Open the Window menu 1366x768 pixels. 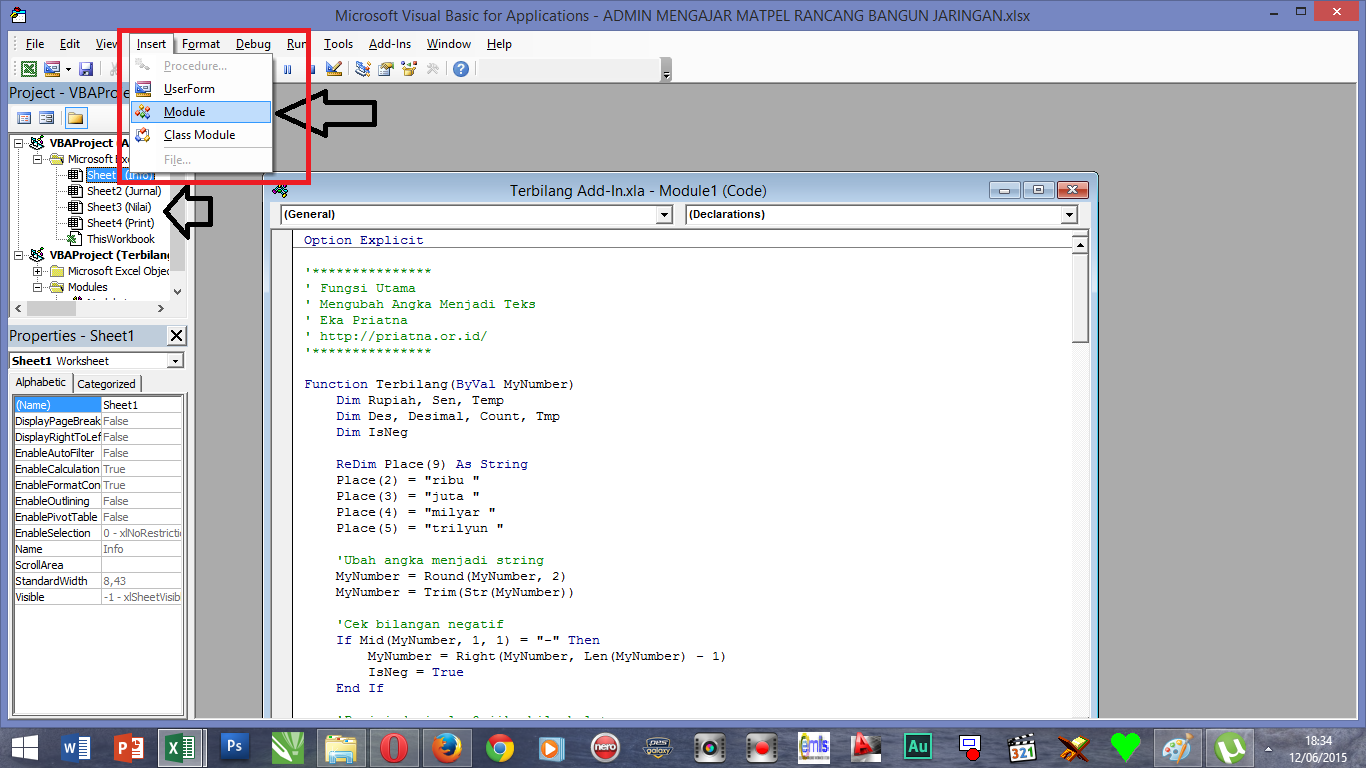coord(449,44)
